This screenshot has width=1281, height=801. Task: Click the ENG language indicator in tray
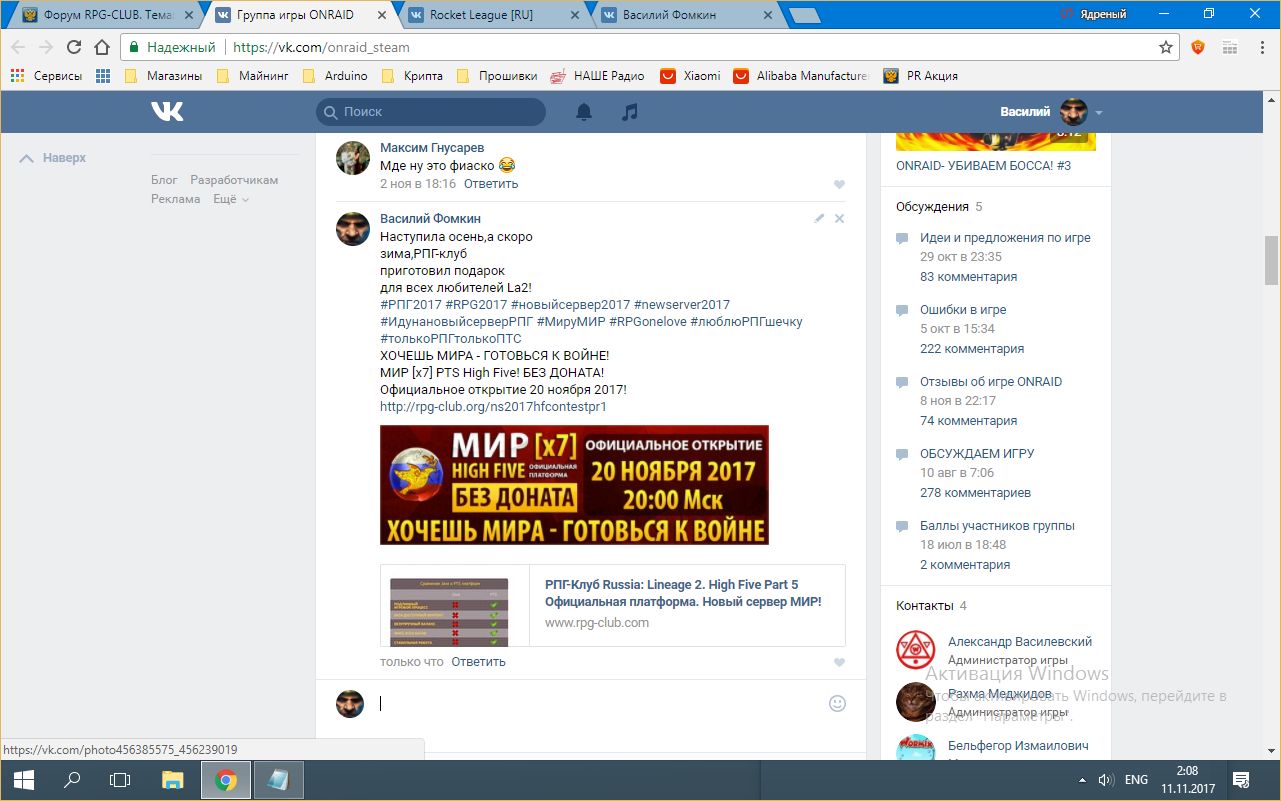pos(1136,780)
